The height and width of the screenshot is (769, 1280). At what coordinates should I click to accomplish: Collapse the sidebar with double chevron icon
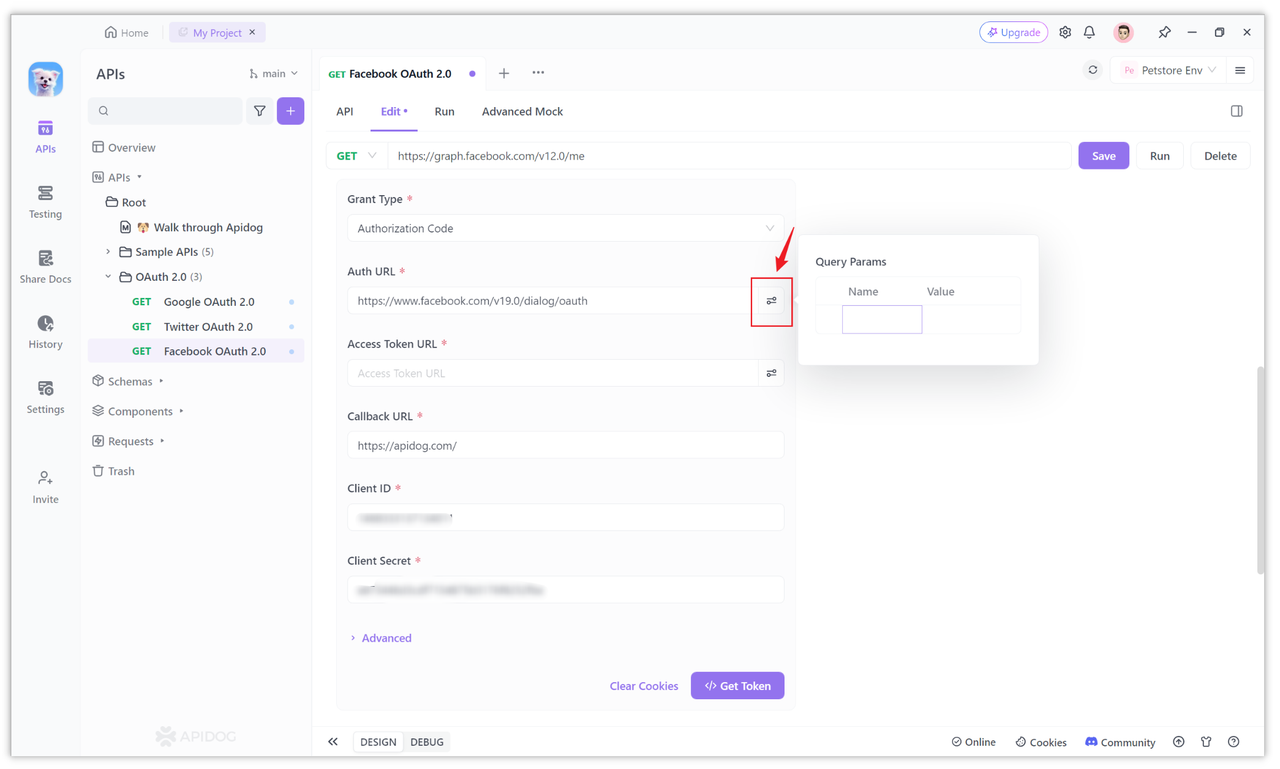tap(333, 742)
